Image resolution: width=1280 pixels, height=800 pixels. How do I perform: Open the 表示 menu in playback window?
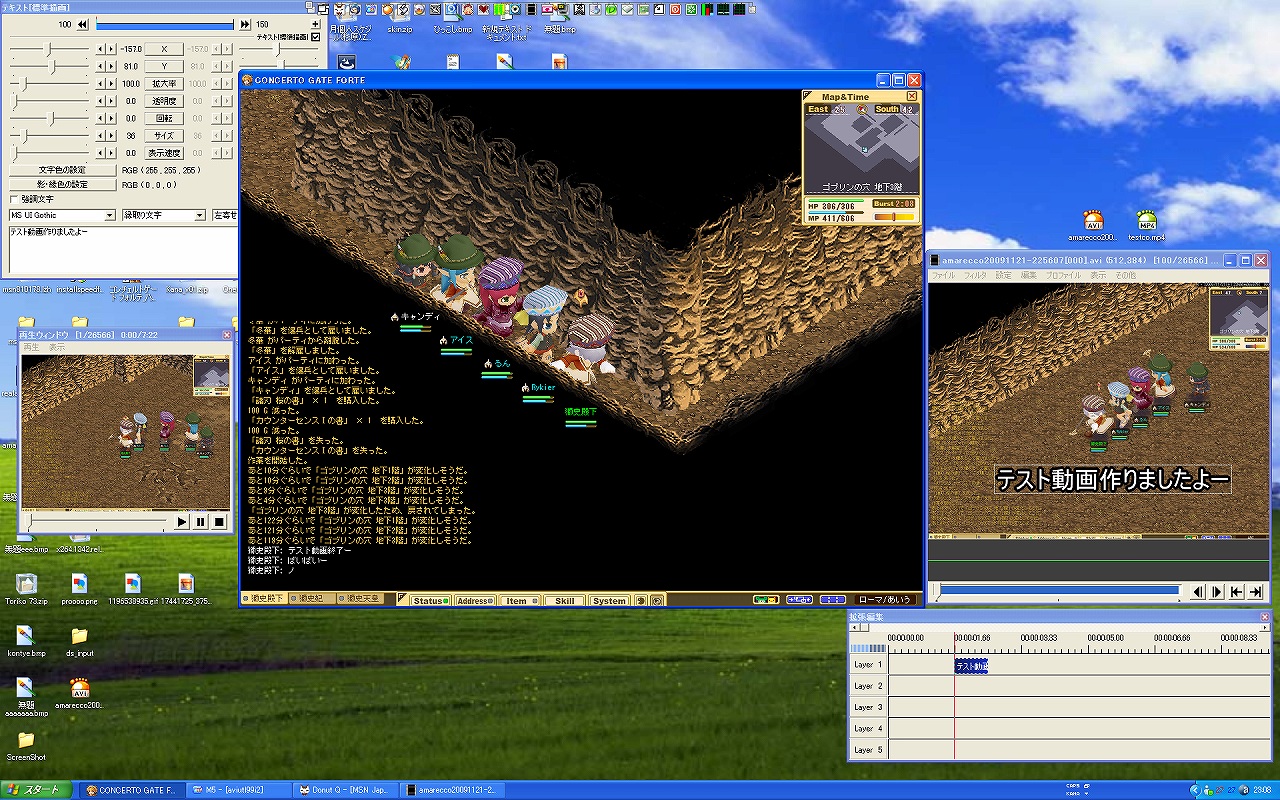(x=57, y=347)
